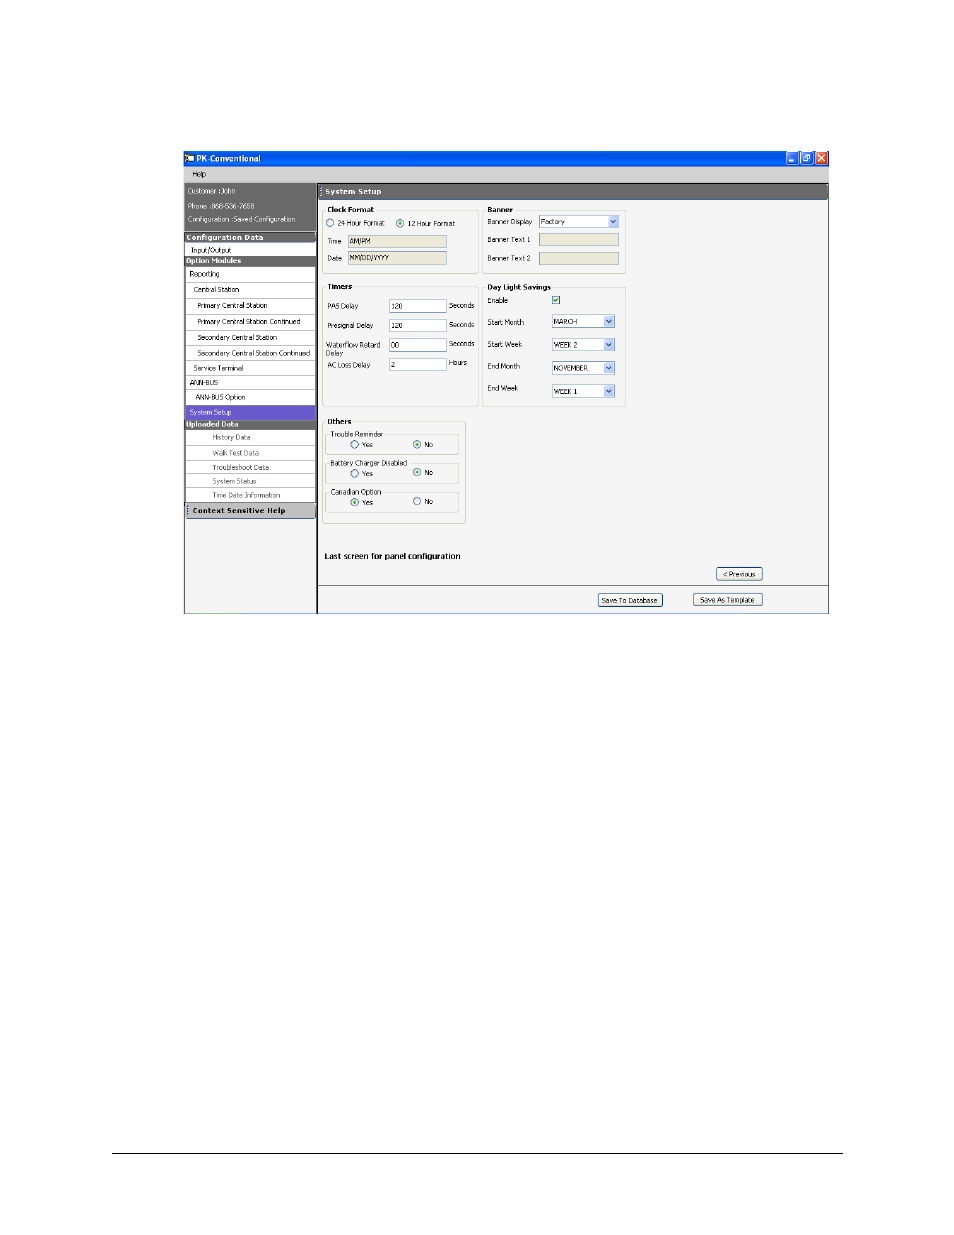Toggle Day Light Savings Enable checkbox
954x1235 pixels.
coord(556,300)
